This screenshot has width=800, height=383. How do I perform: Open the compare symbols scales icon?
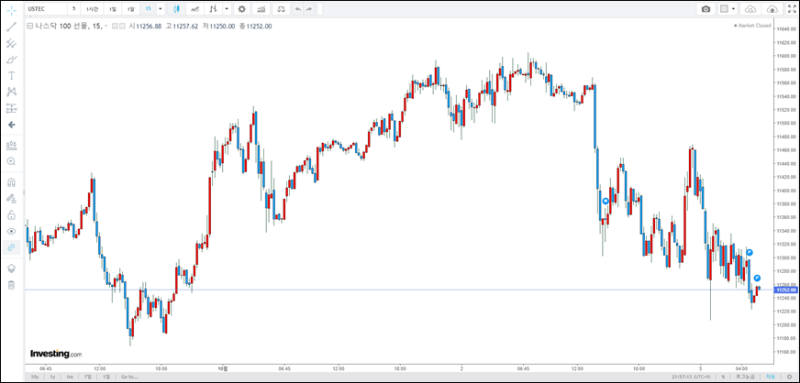coord(281,9)
